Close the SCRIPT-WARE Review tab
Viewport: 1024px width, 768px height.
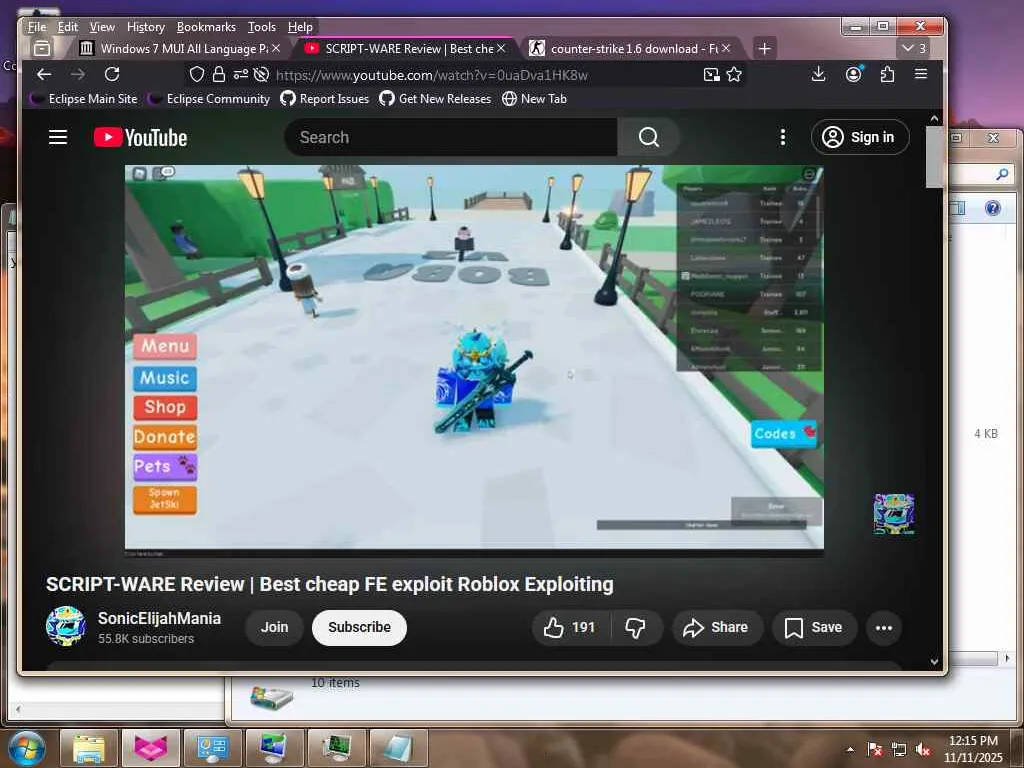tap(501, 48)
